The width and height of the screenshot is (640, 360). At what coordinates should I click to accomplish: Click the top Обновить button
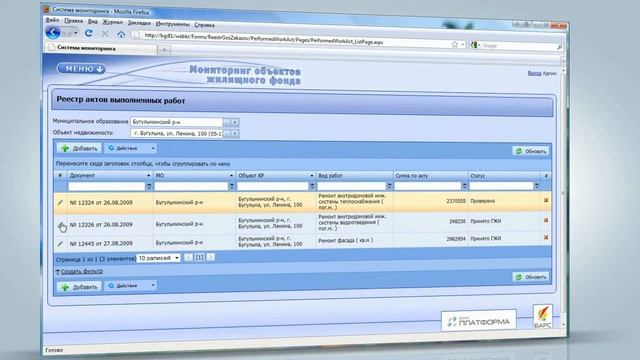(531, 151)
